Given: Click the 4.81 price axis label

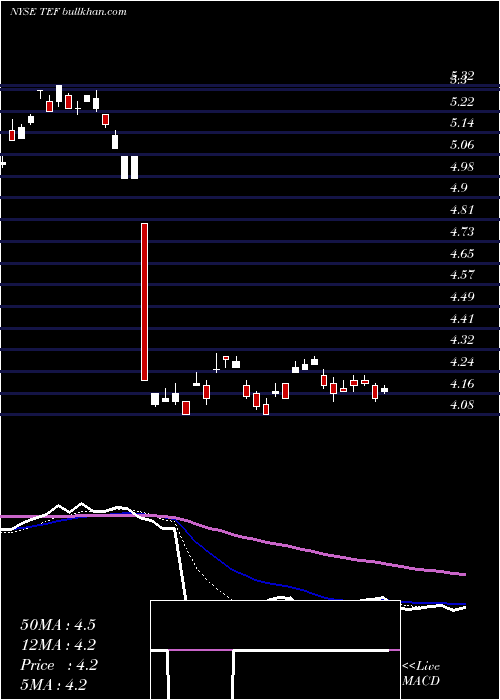Looking at the screenshot, I should click(462, 210).
